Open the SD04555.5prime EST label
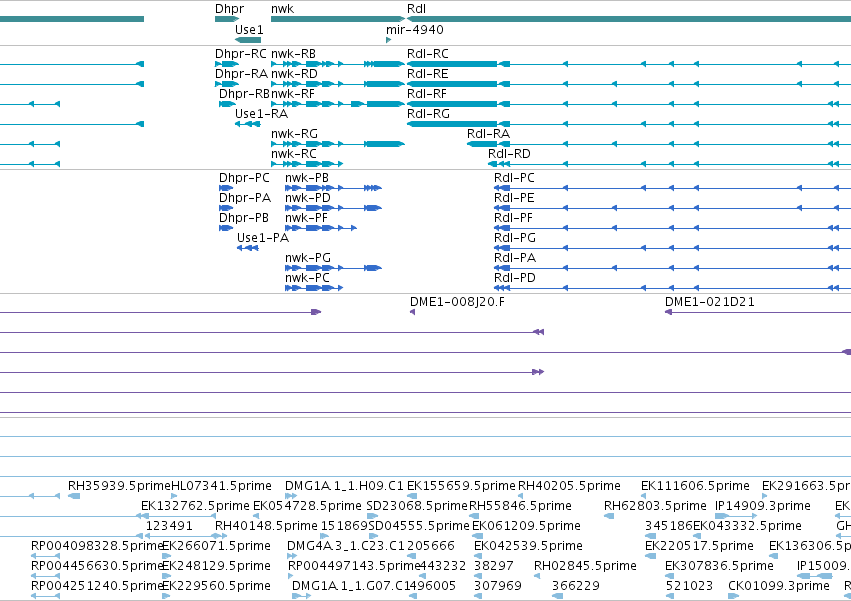 pos(419,526)
